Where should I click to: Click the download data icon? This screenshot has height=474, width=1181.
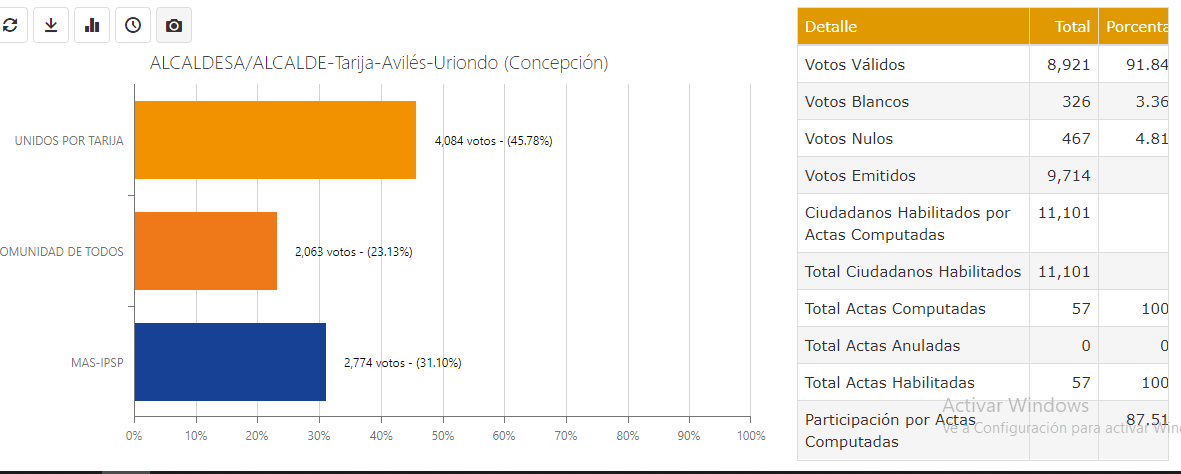[51, 25]
